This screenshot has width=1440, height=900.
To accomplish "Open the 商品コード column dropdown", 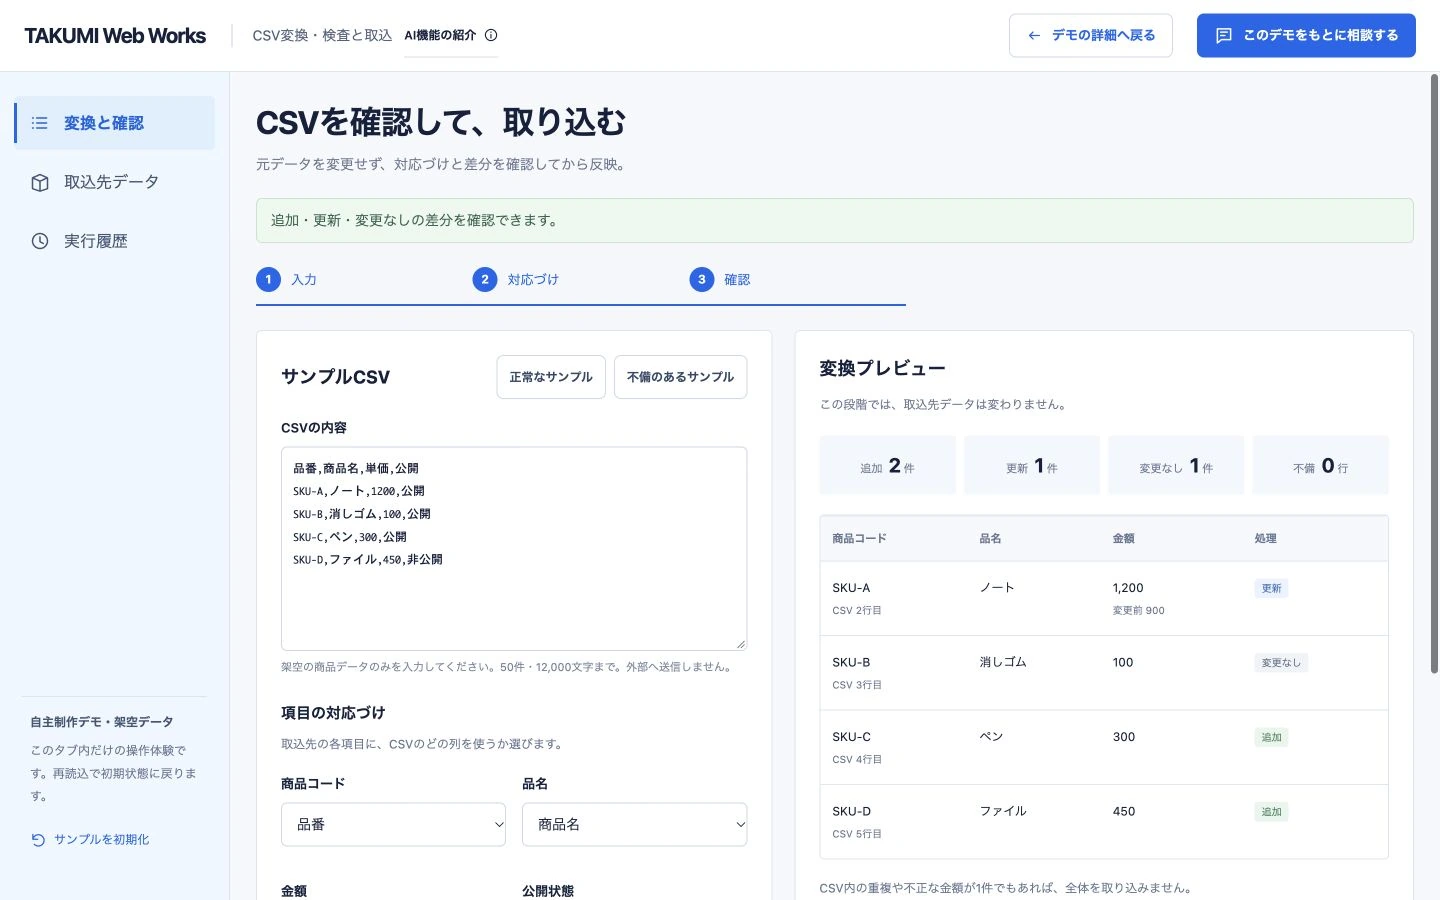I will (x=393, y=824).
